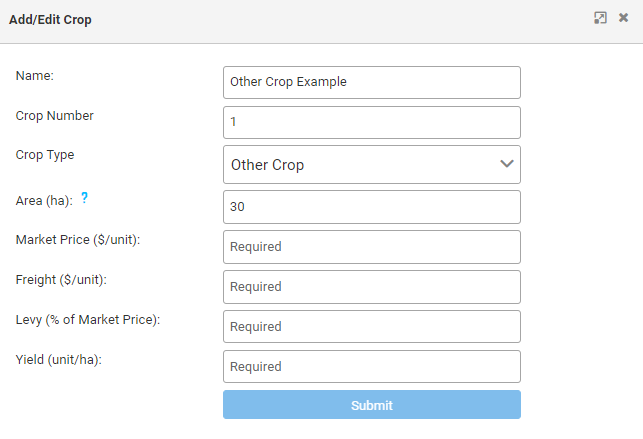Screen dimensions: 643x439
Task: Click the Crop Type label
Action: [x=45, y=155]
